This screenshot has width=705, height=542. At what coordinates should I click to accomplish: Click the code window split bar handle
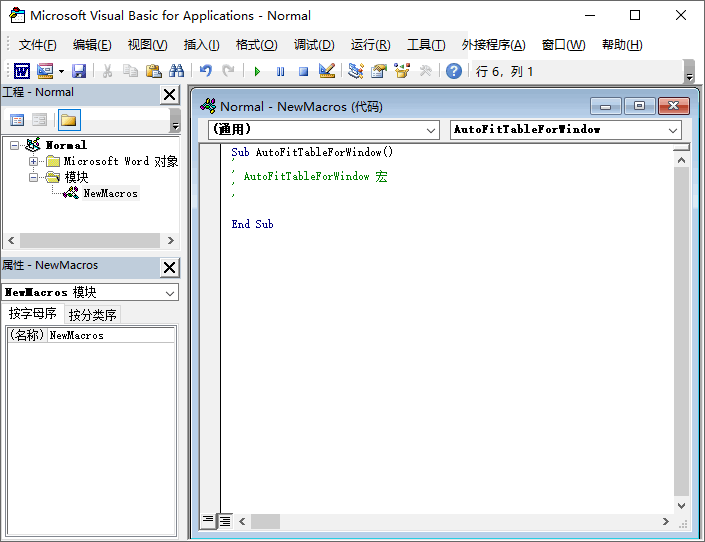click(682, 147)
